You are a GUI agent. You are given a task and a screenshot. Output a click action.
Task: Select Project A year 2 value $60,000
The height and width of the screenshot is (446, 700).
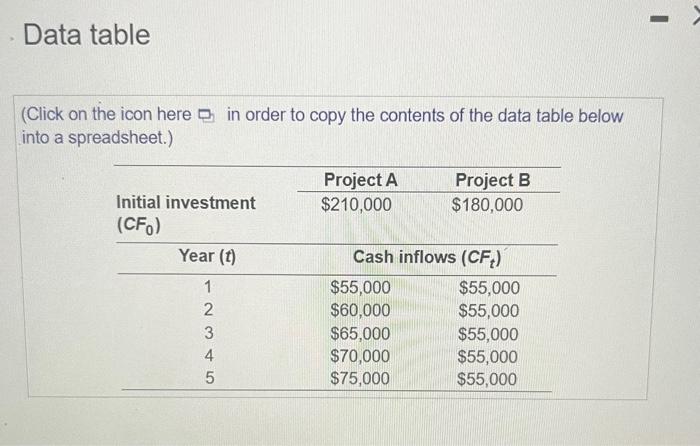[360, 310]
